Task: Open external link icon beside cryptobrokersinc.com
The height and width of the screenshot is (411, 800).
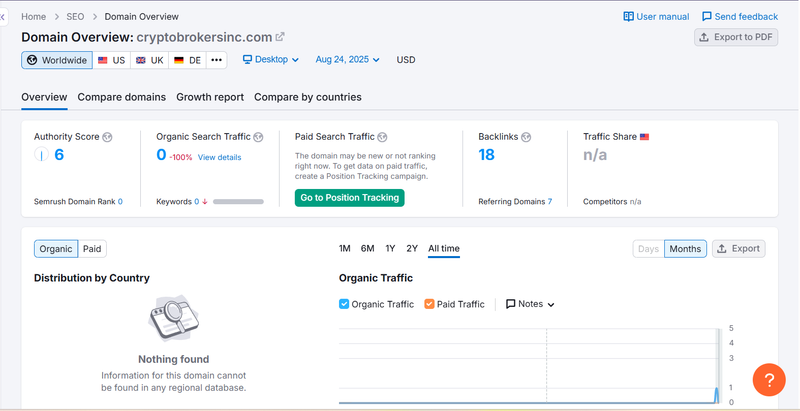Action: tap(280, 37)
